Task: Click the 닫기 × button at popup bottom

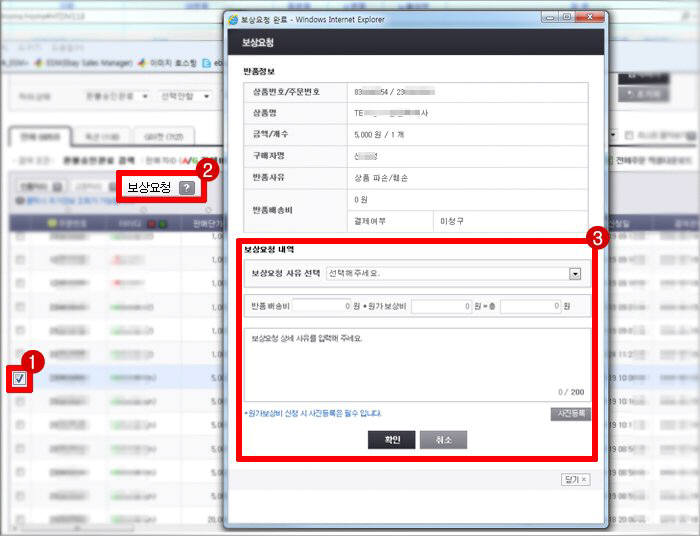Action: pos(576,480)
